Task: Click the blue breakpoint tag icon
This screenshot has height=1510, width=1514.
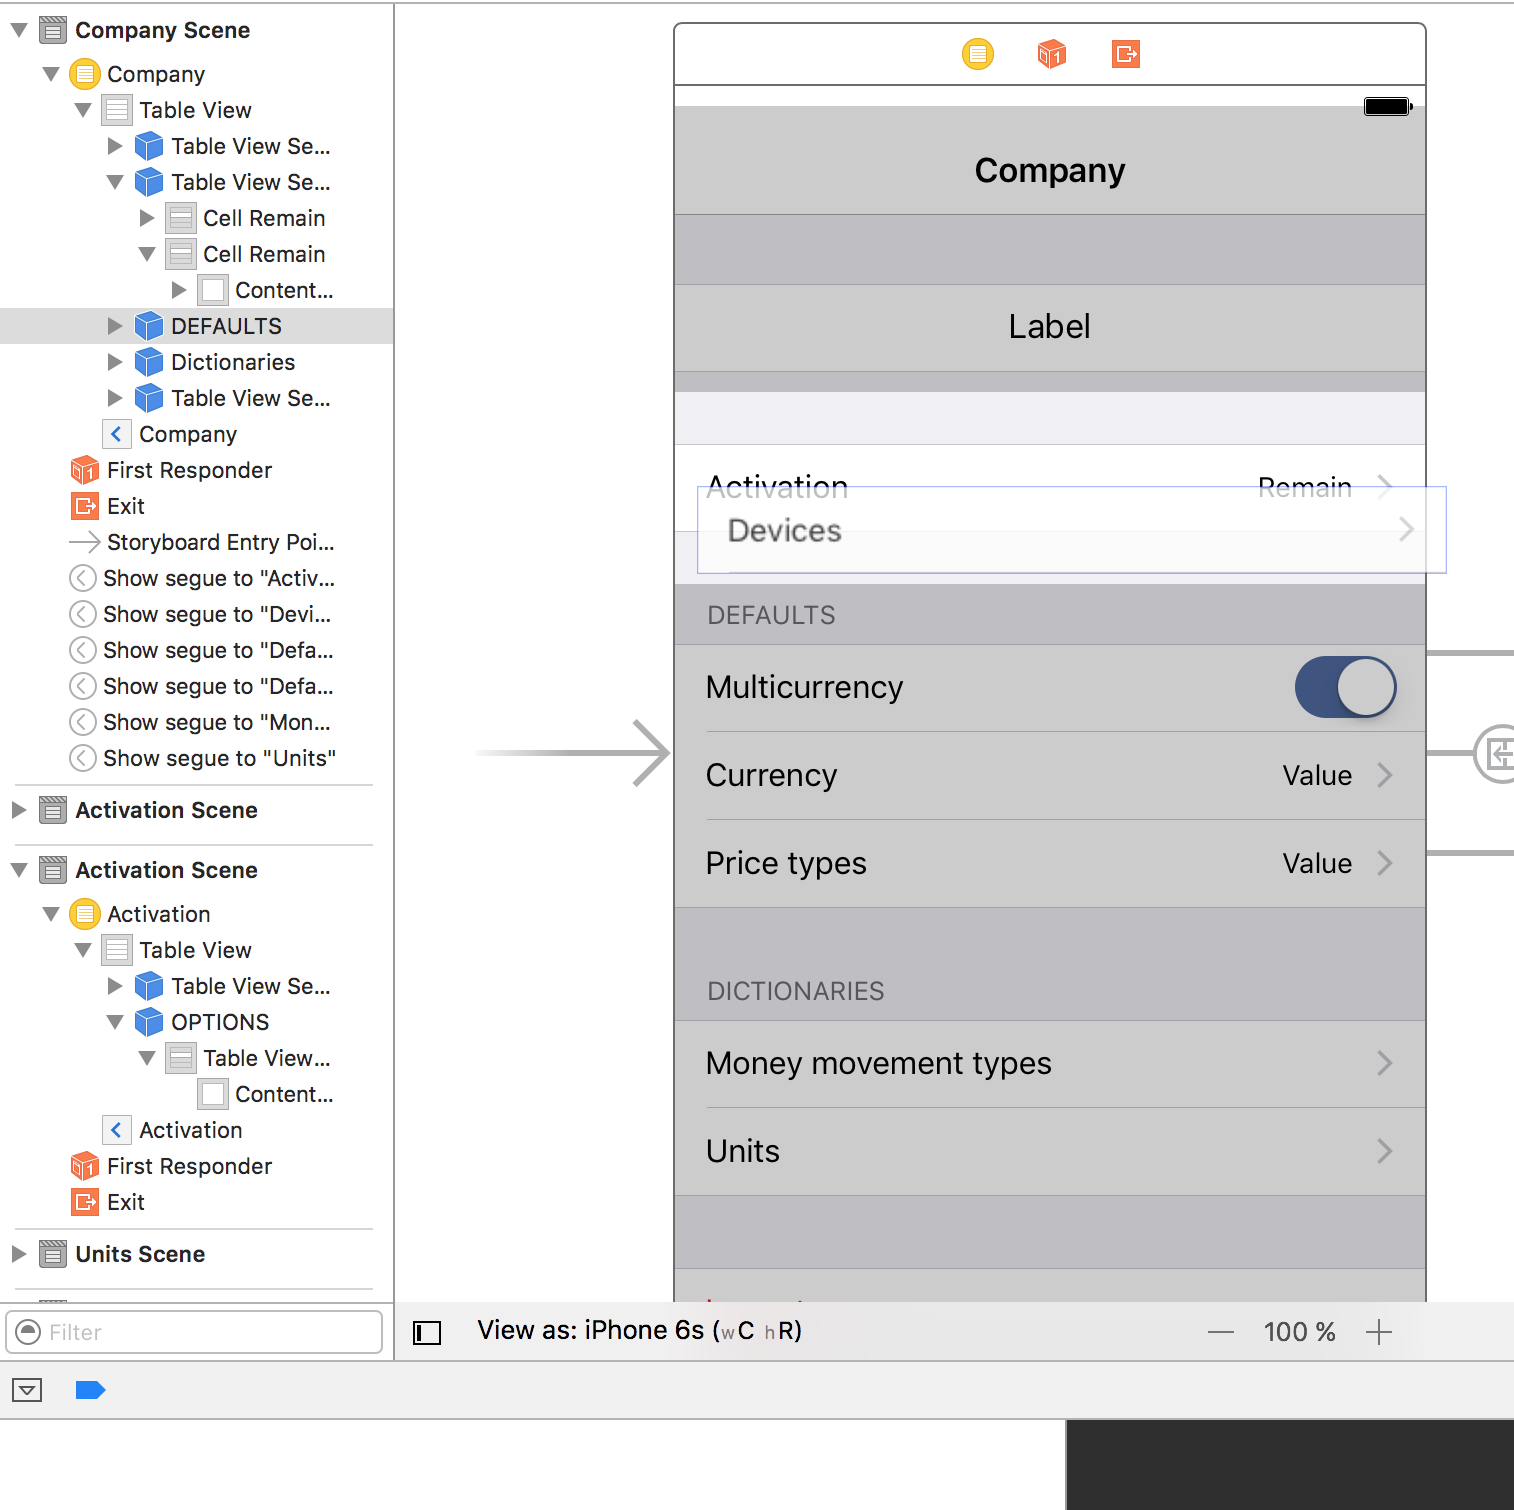Action: point(90,1390)
